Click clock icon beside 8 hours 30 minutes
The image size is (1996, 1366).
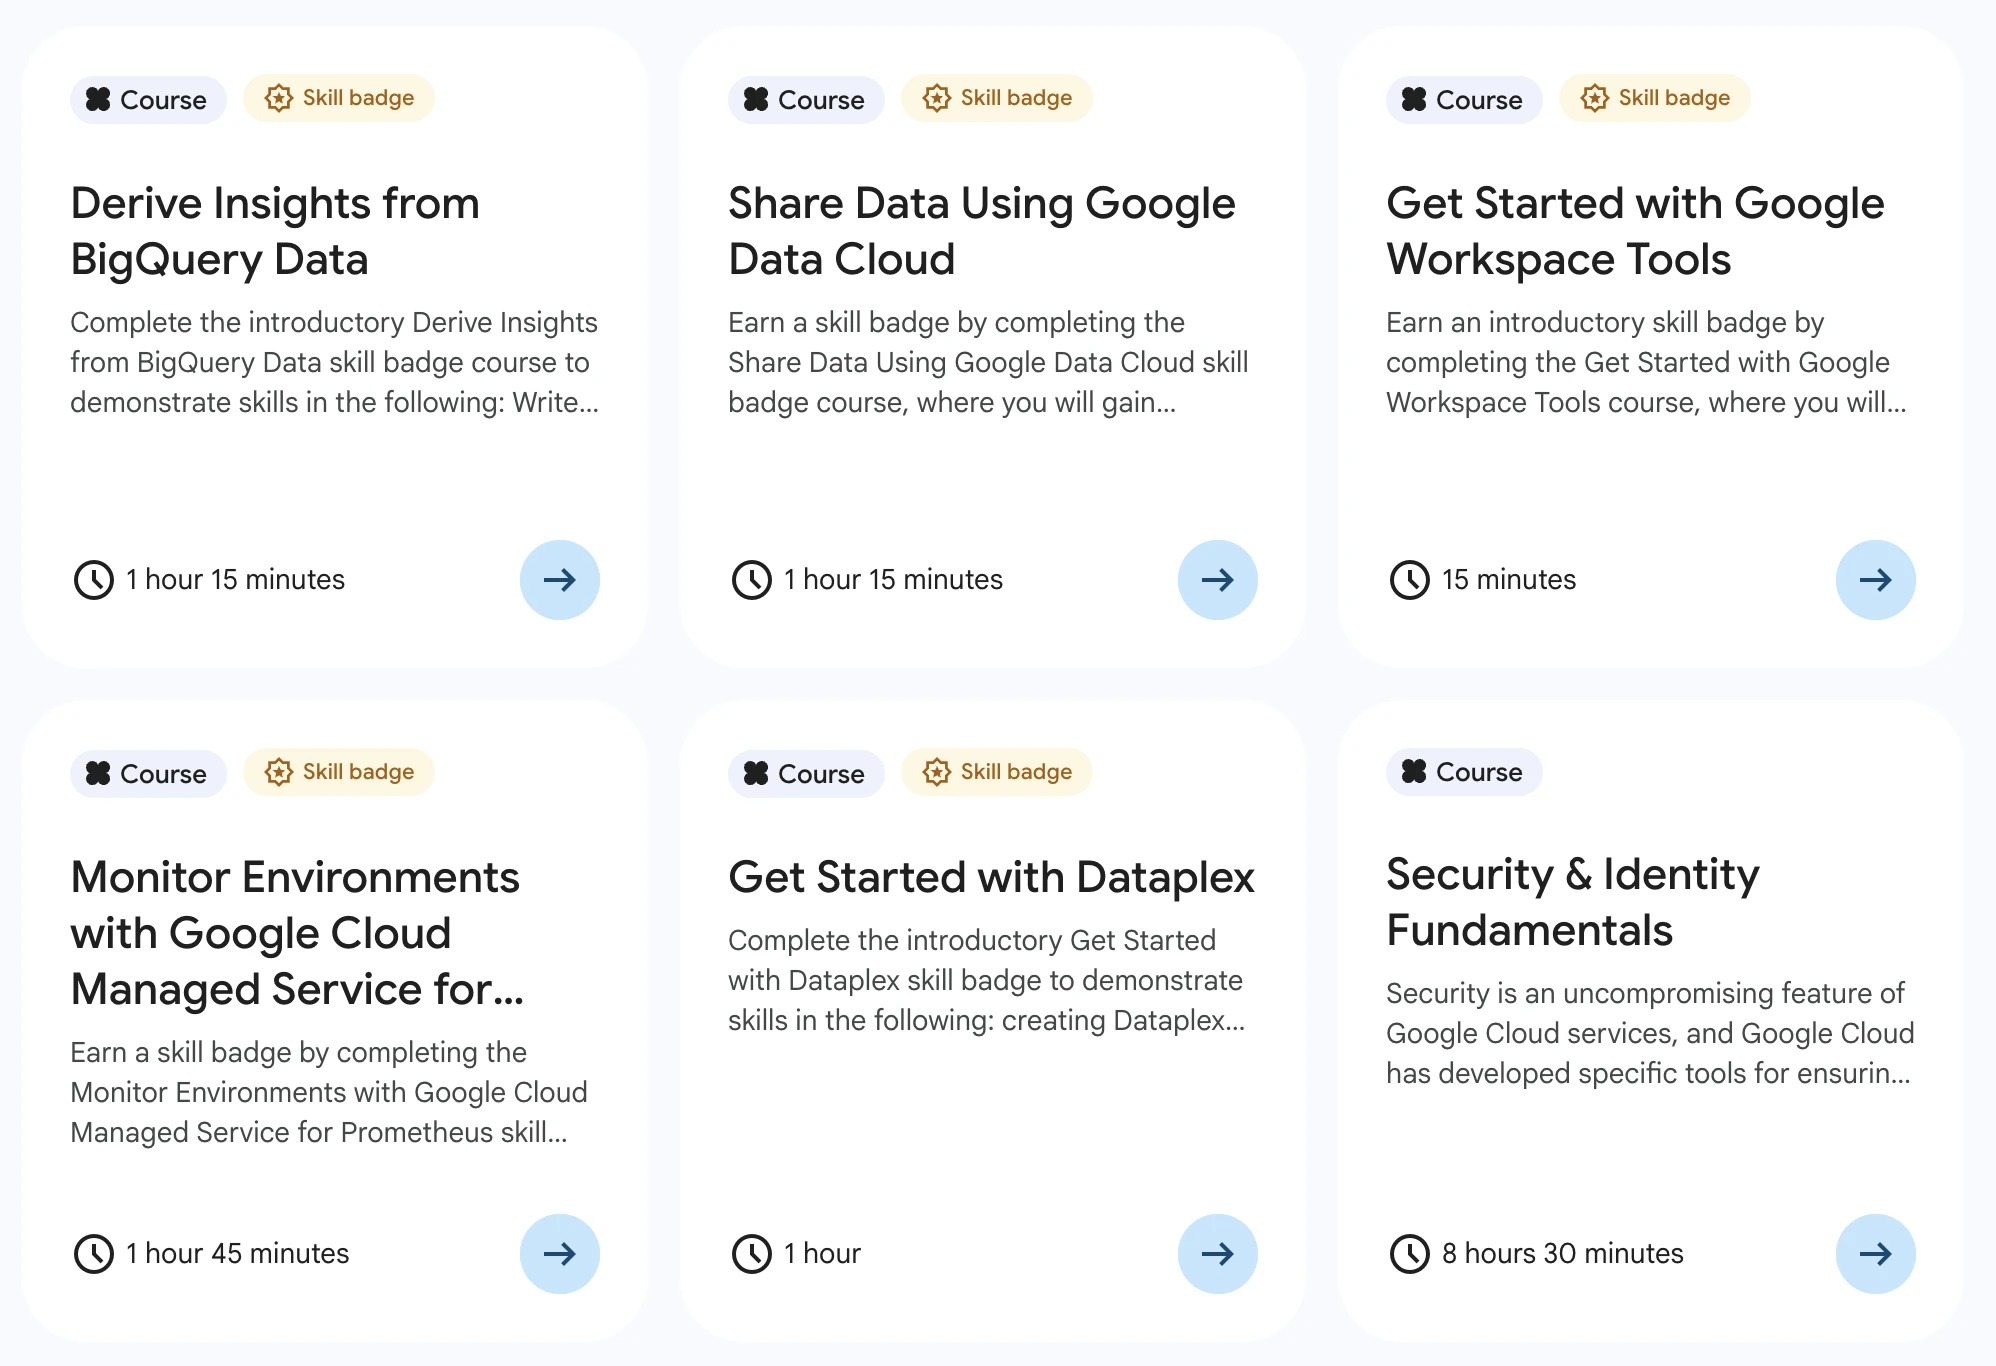point(1410,1254)
